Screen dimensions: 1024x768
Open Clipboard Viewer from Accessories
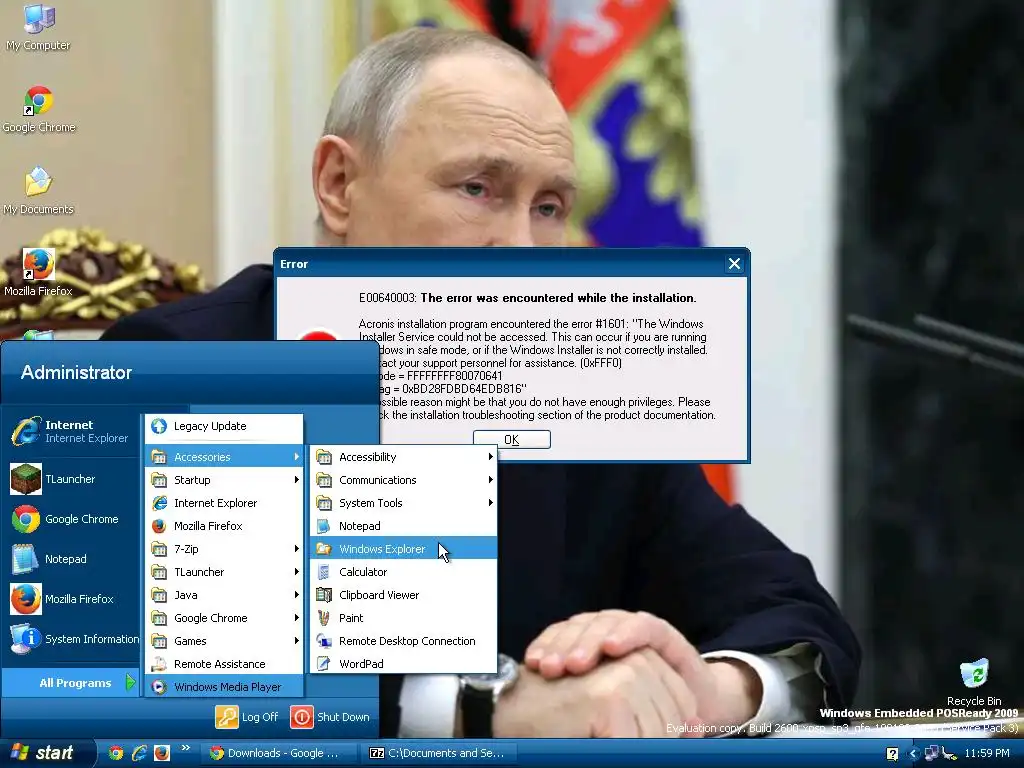pyautogui.click(x=404, y=595)
